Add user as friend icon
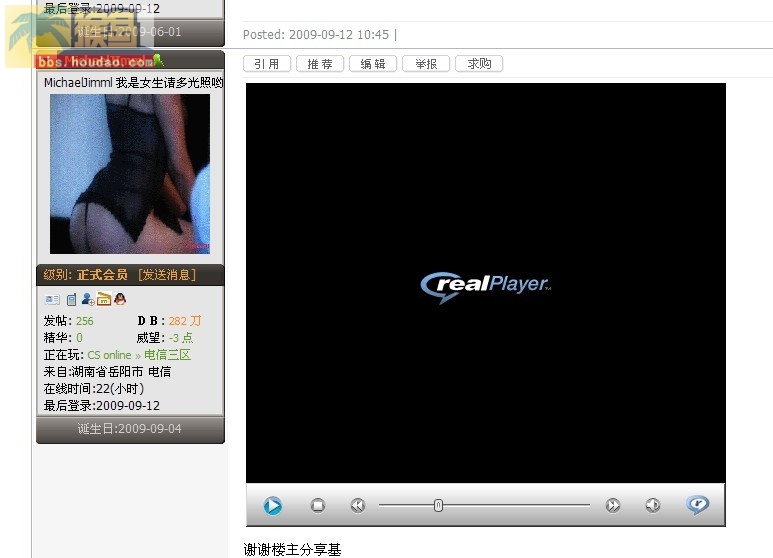The width and height of the screenshot is (773, 558). (x=88, y=299)
